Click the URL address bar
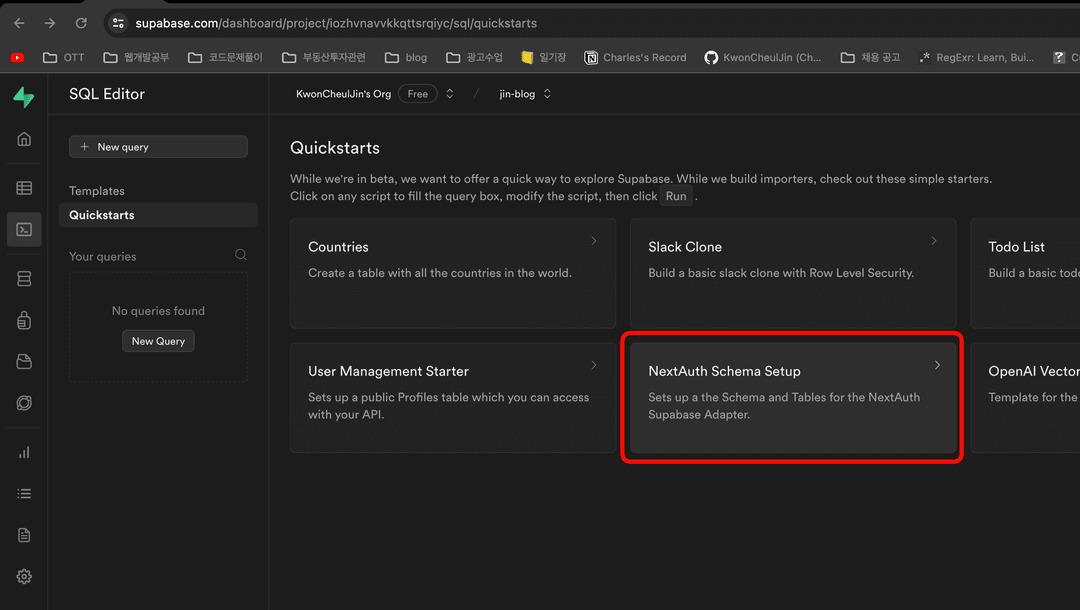Screen dimensions: 1080x610 pyautogui.click(x=592, y=23)
